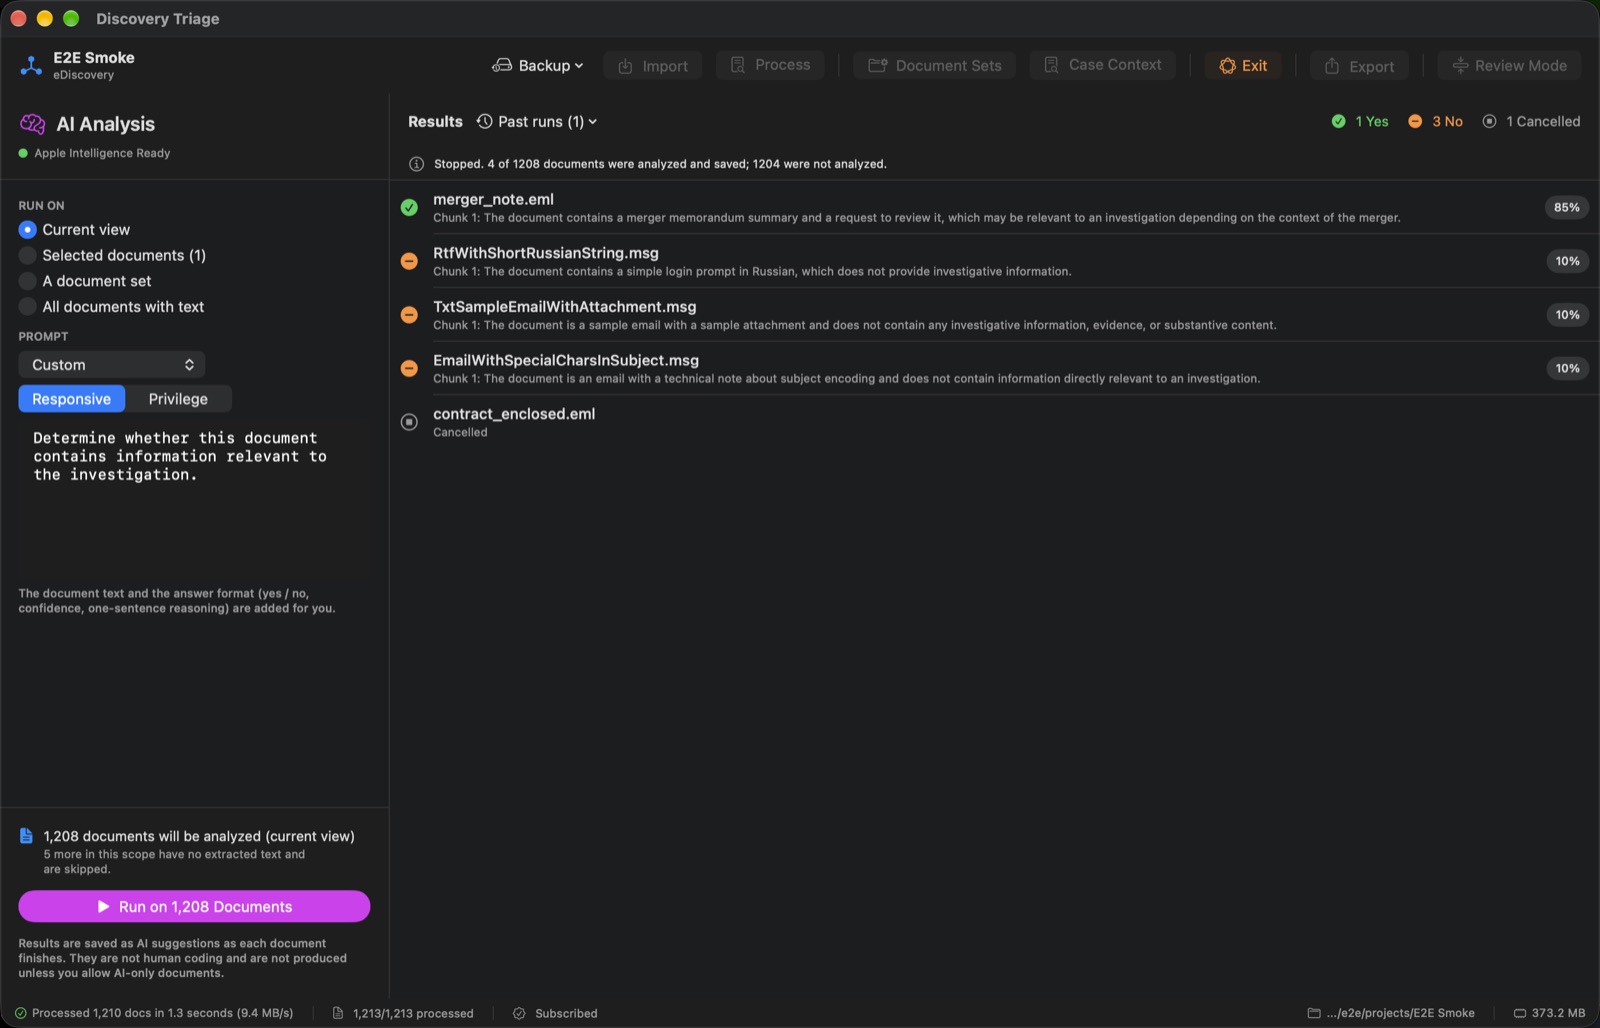This screenshot has width=1600, height=1028.
Task: Select the Selected documents (1) radio option
Action: click(27, 255)
